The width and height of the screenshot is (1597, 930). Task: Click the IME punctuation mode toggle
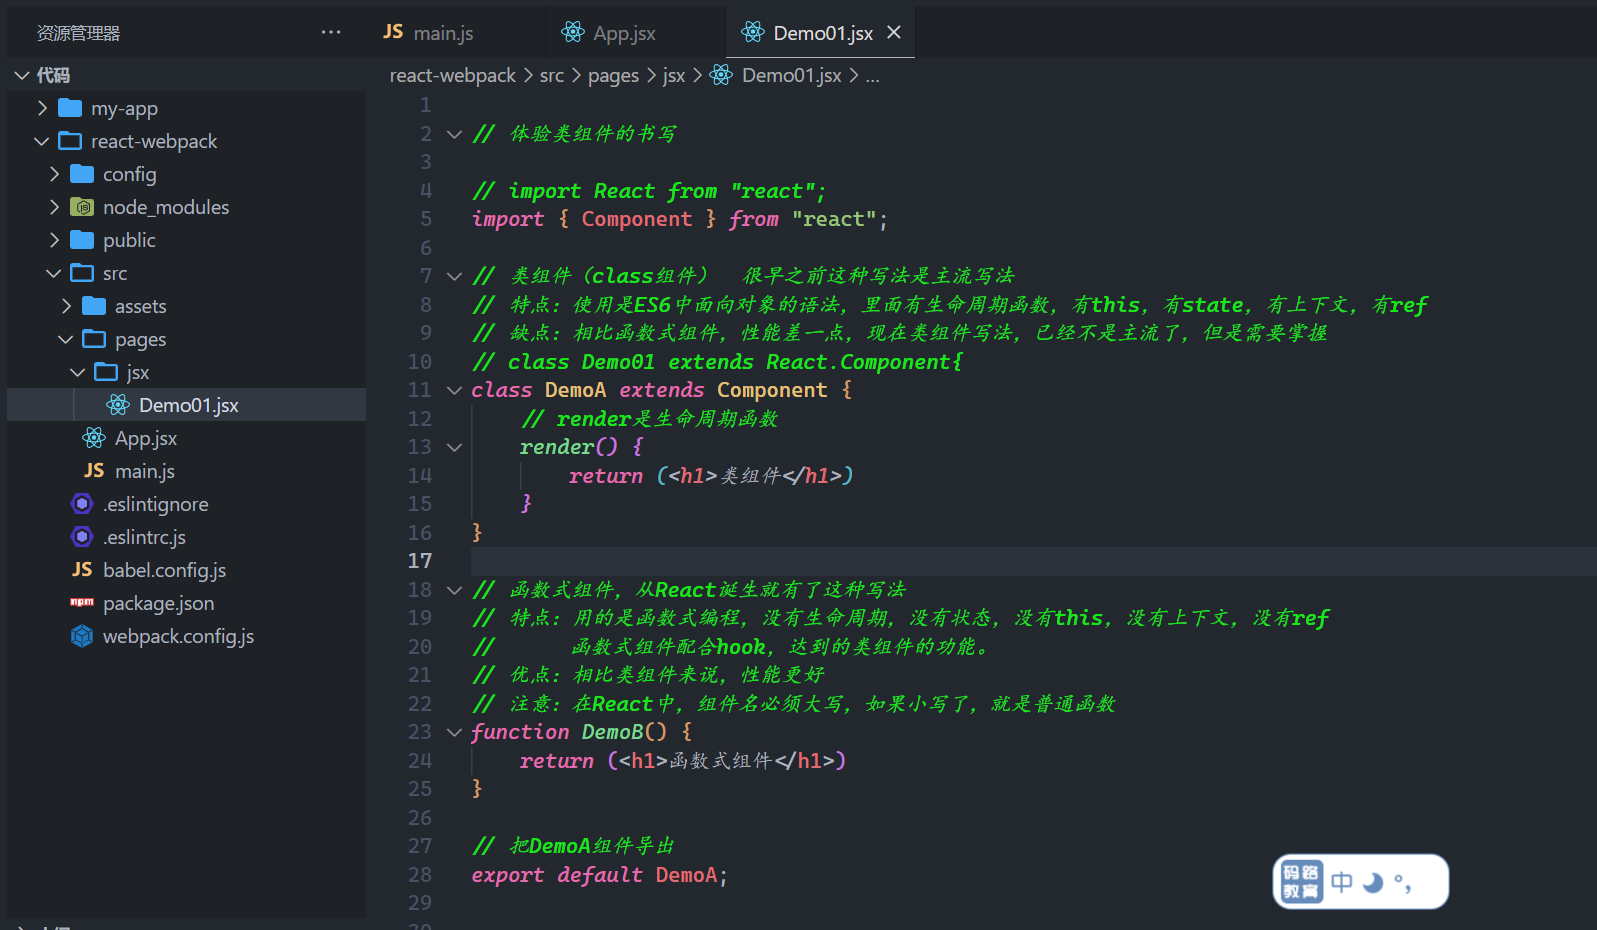tap(1403, 883)
